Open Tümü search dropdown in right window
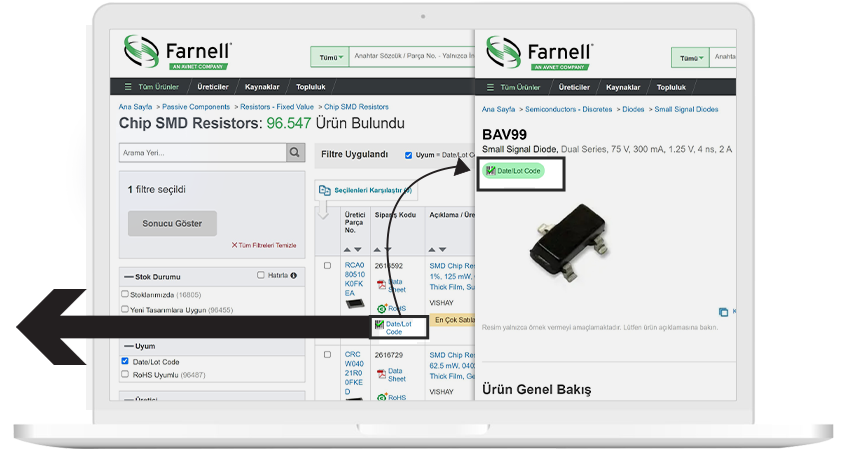Viewport: 850px width, 454px height. 690,57
